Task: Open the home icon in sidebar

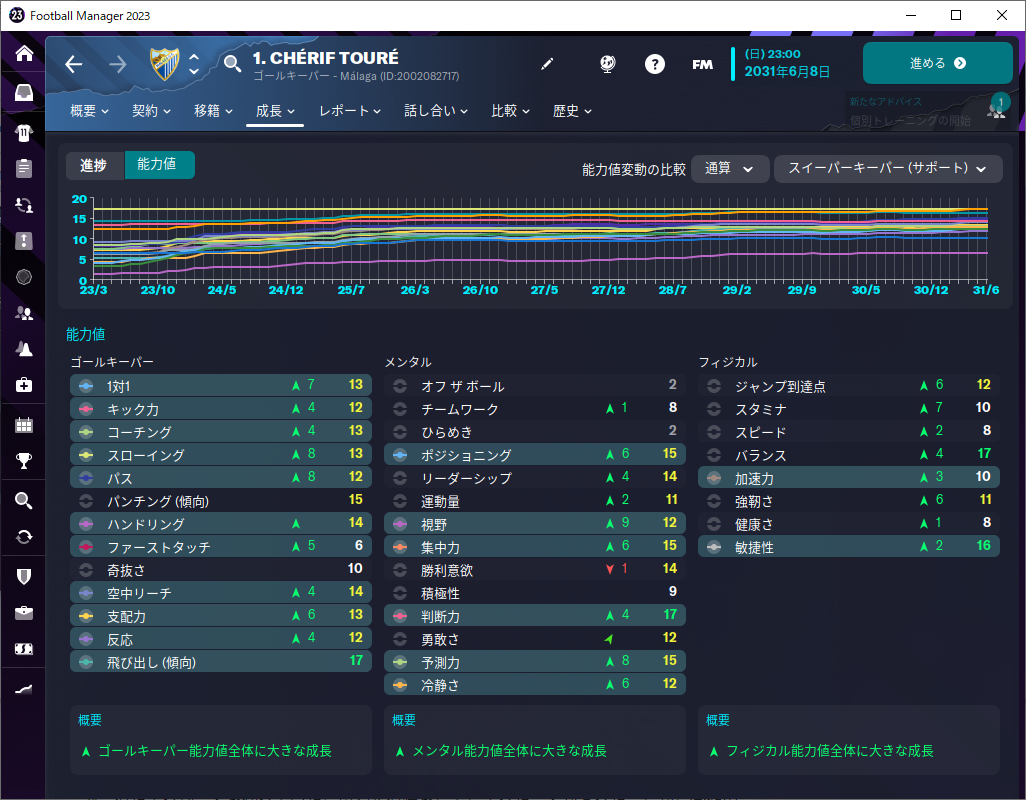Action: 24,53
